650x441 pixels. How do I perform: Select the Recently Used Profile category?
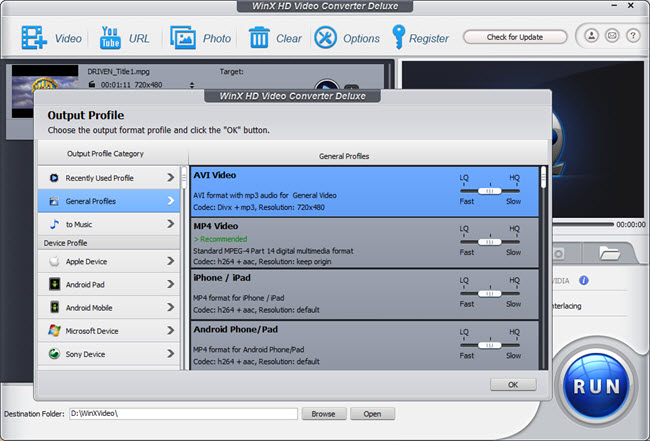pos(109,178)
